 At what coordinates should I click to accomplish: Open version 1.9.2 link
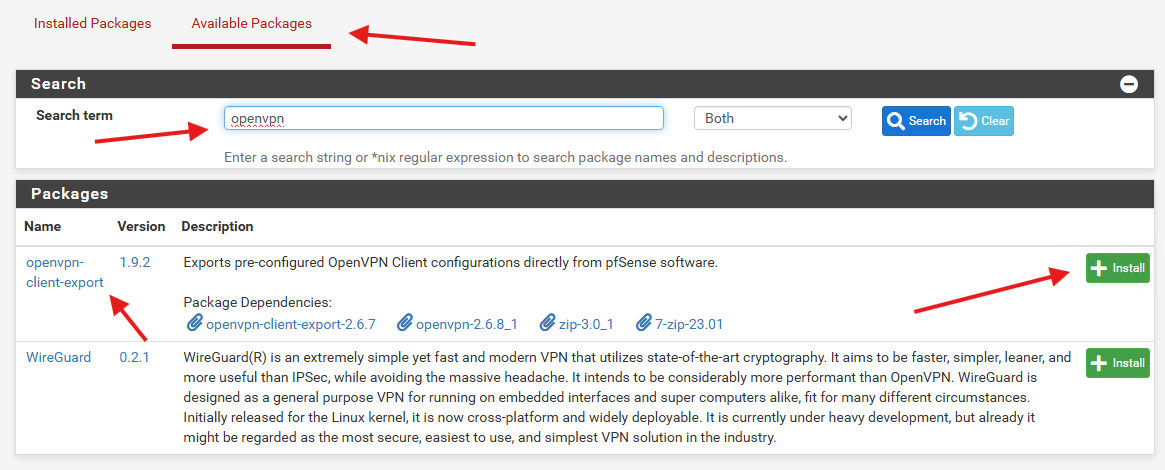pyautogui.click(x=134, y=263)
